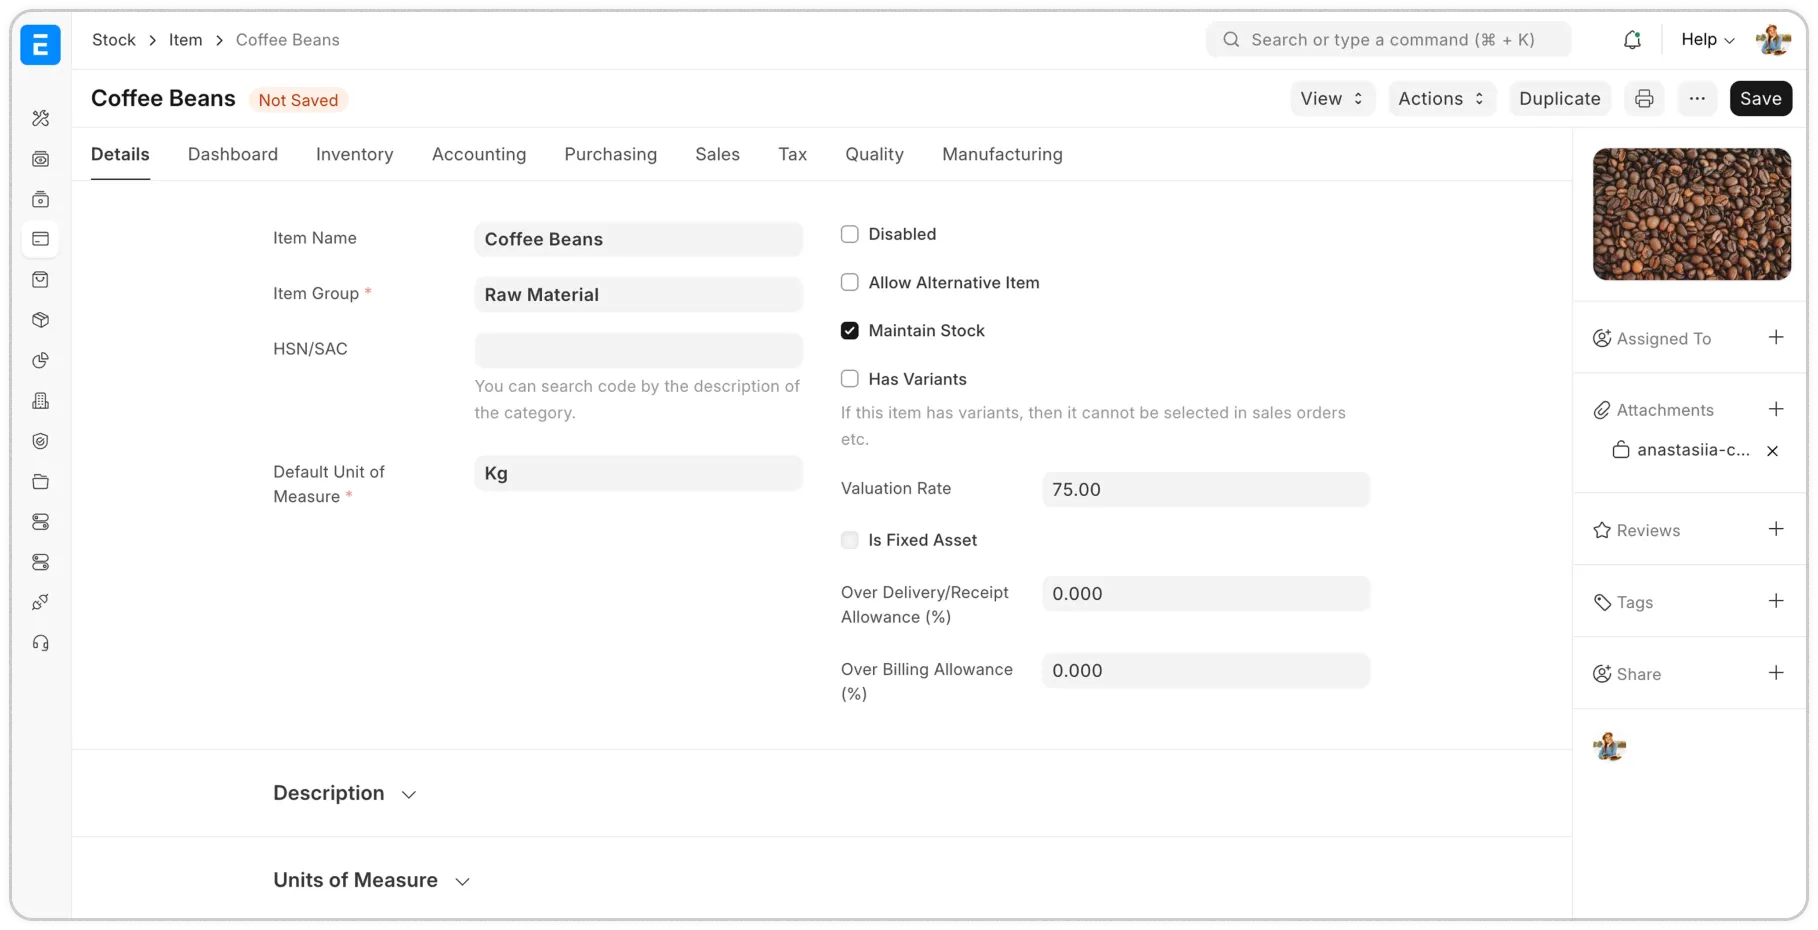Edit Over Delivery/Receipt Allowance field
Screen dimensions: 1818x930
click(1206, 593)
